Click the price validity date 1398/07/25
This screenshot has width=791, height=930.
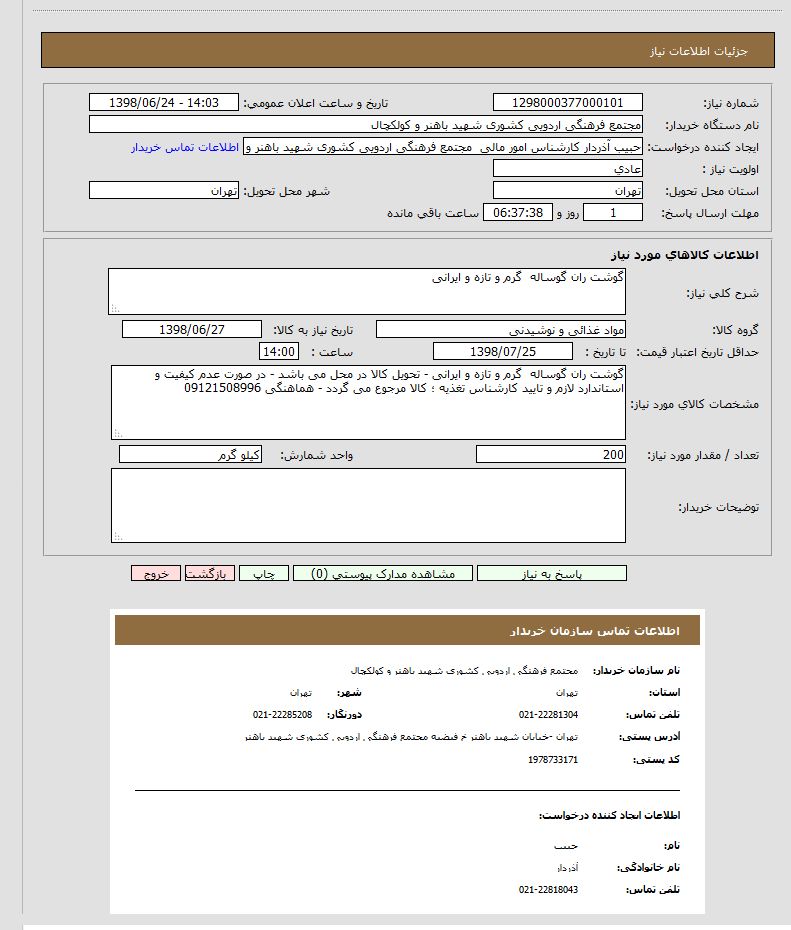[503, 352]
